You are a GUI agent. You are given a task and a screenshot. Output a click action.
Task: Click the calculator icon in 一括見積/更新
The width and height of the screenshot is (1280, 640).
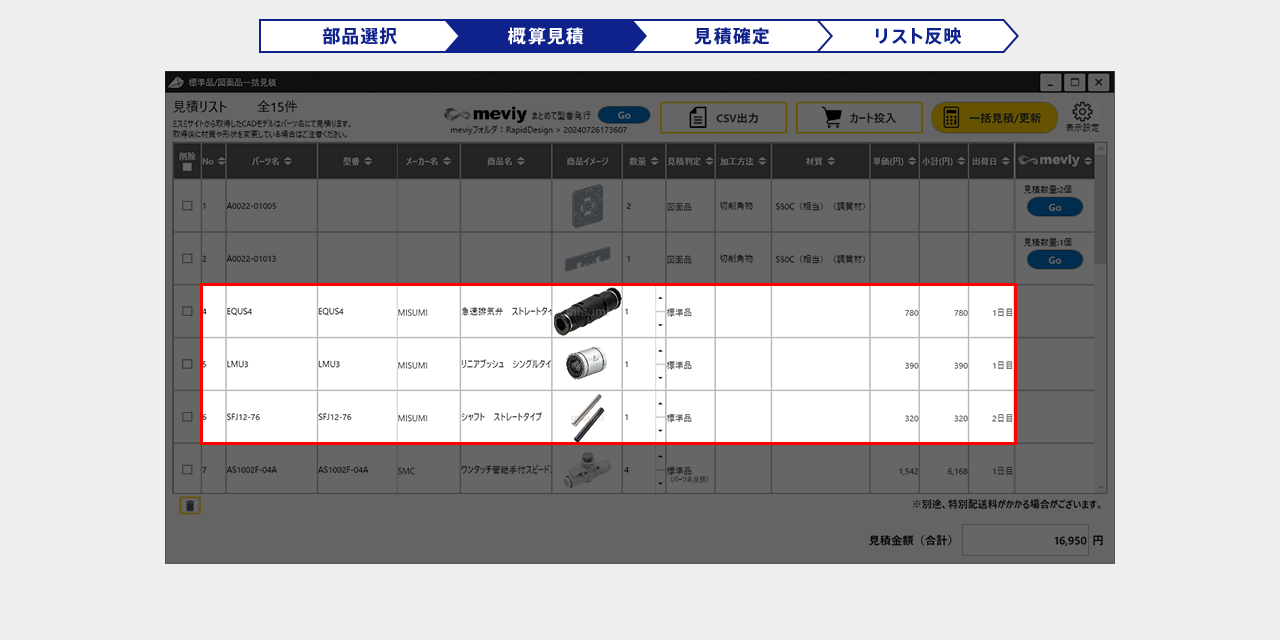click(x=951, y=118)
